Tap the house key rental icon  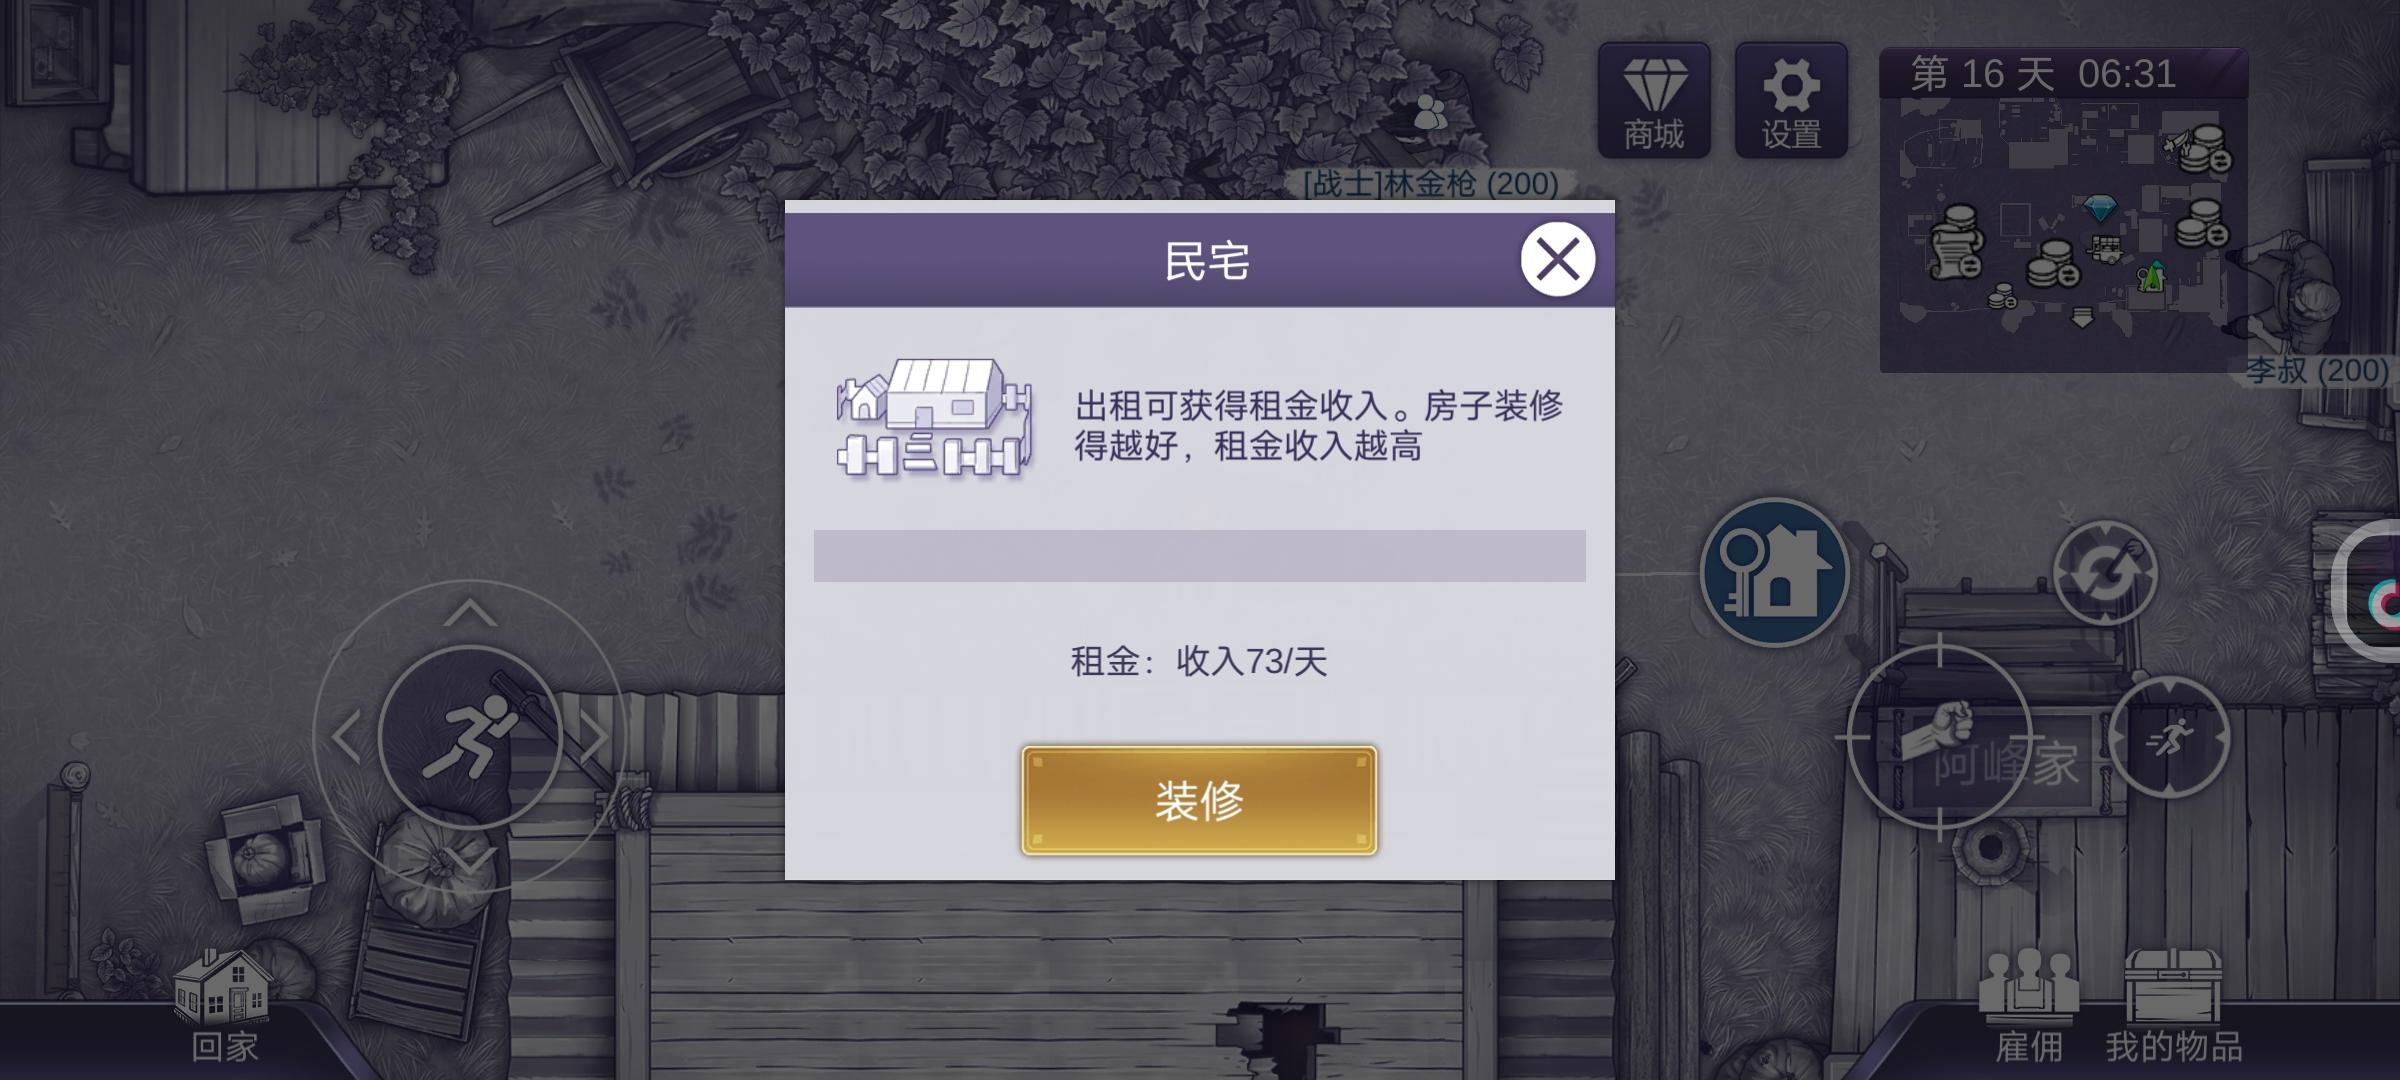(1775, 572)
